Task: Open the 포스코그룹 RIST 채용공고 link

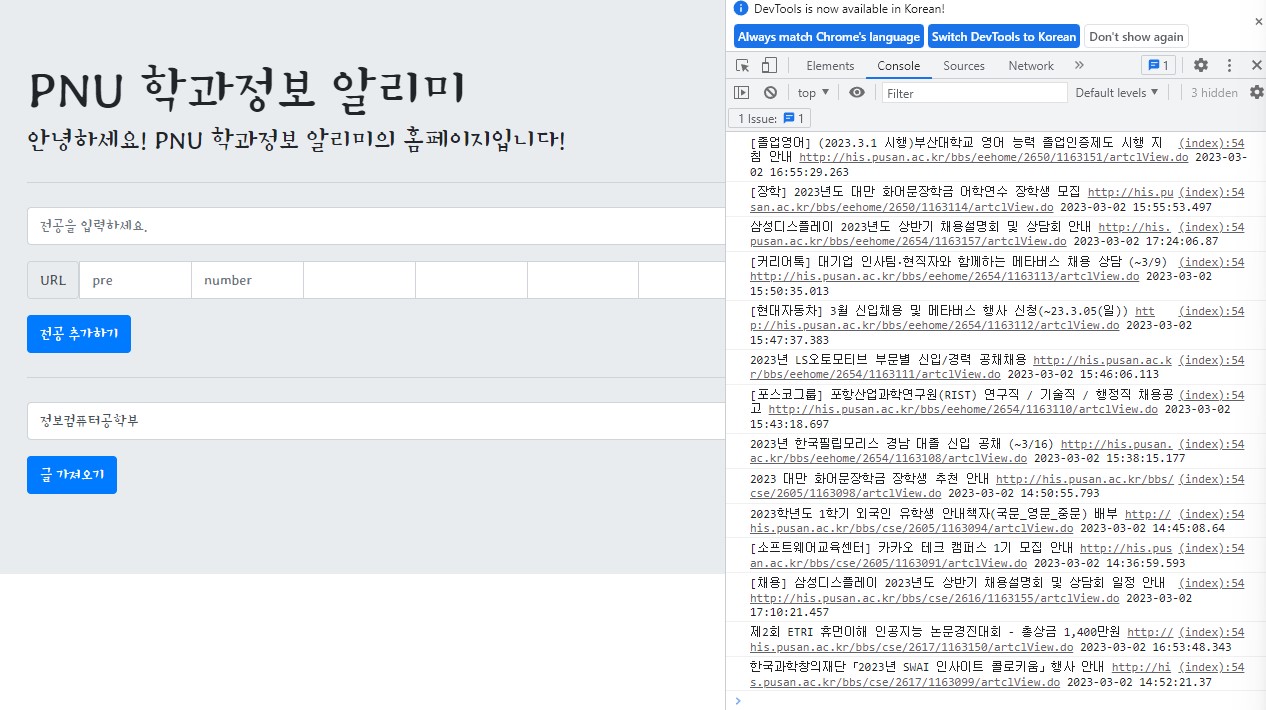Action: coord(962,409)
